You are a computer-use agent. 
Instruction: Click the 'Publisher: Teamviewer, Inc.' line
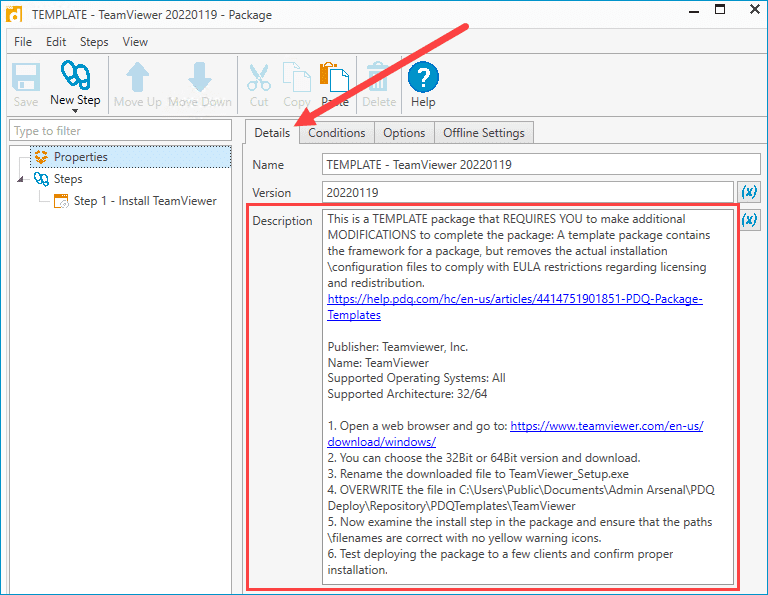(398, 347)
